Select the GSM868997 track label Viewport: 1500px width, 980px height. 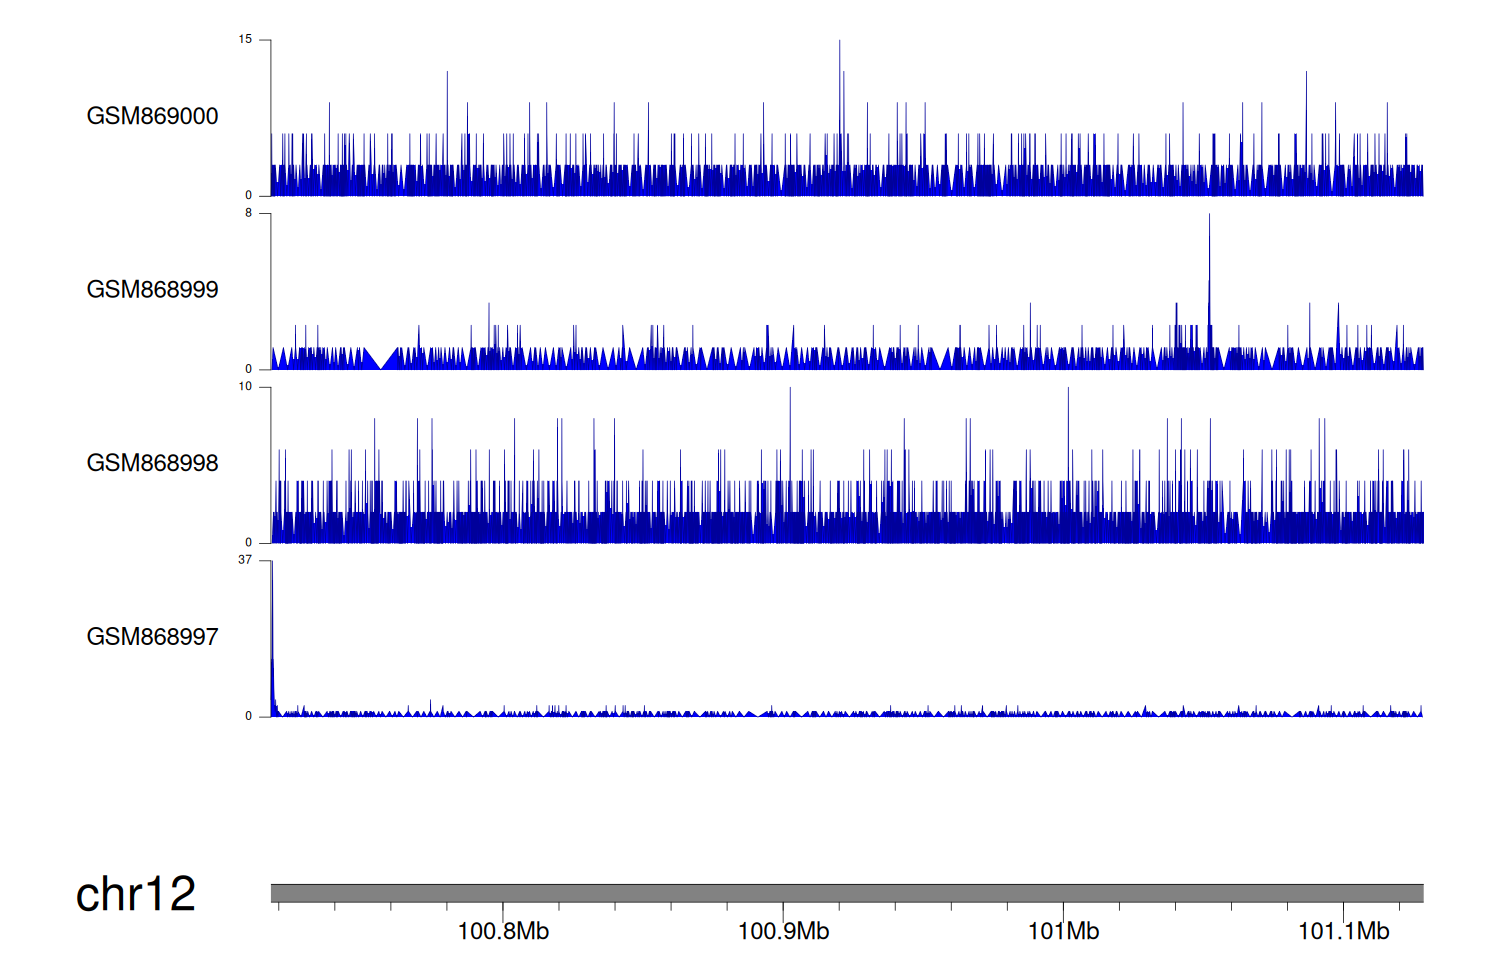point(152,637)
